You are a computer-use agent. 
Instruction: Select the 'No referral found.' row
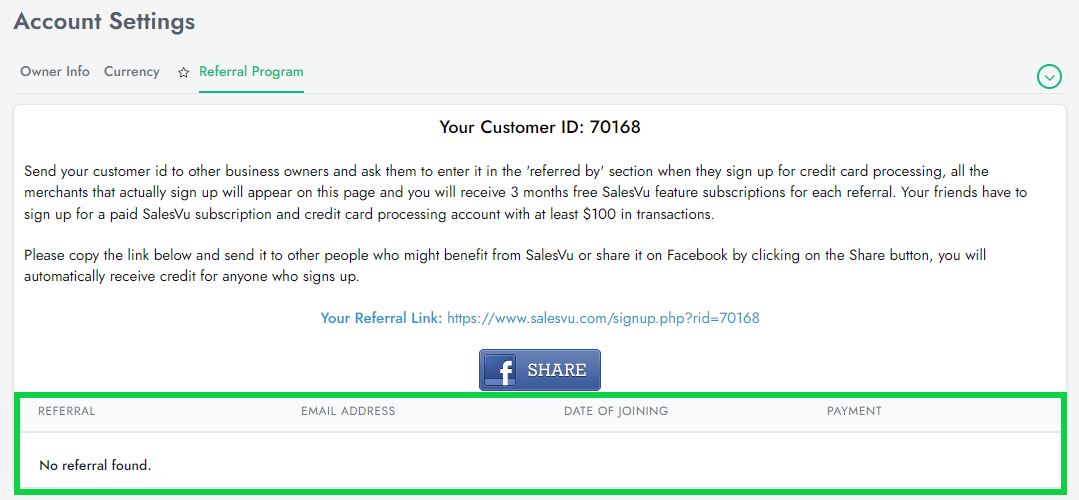(95, 465)
